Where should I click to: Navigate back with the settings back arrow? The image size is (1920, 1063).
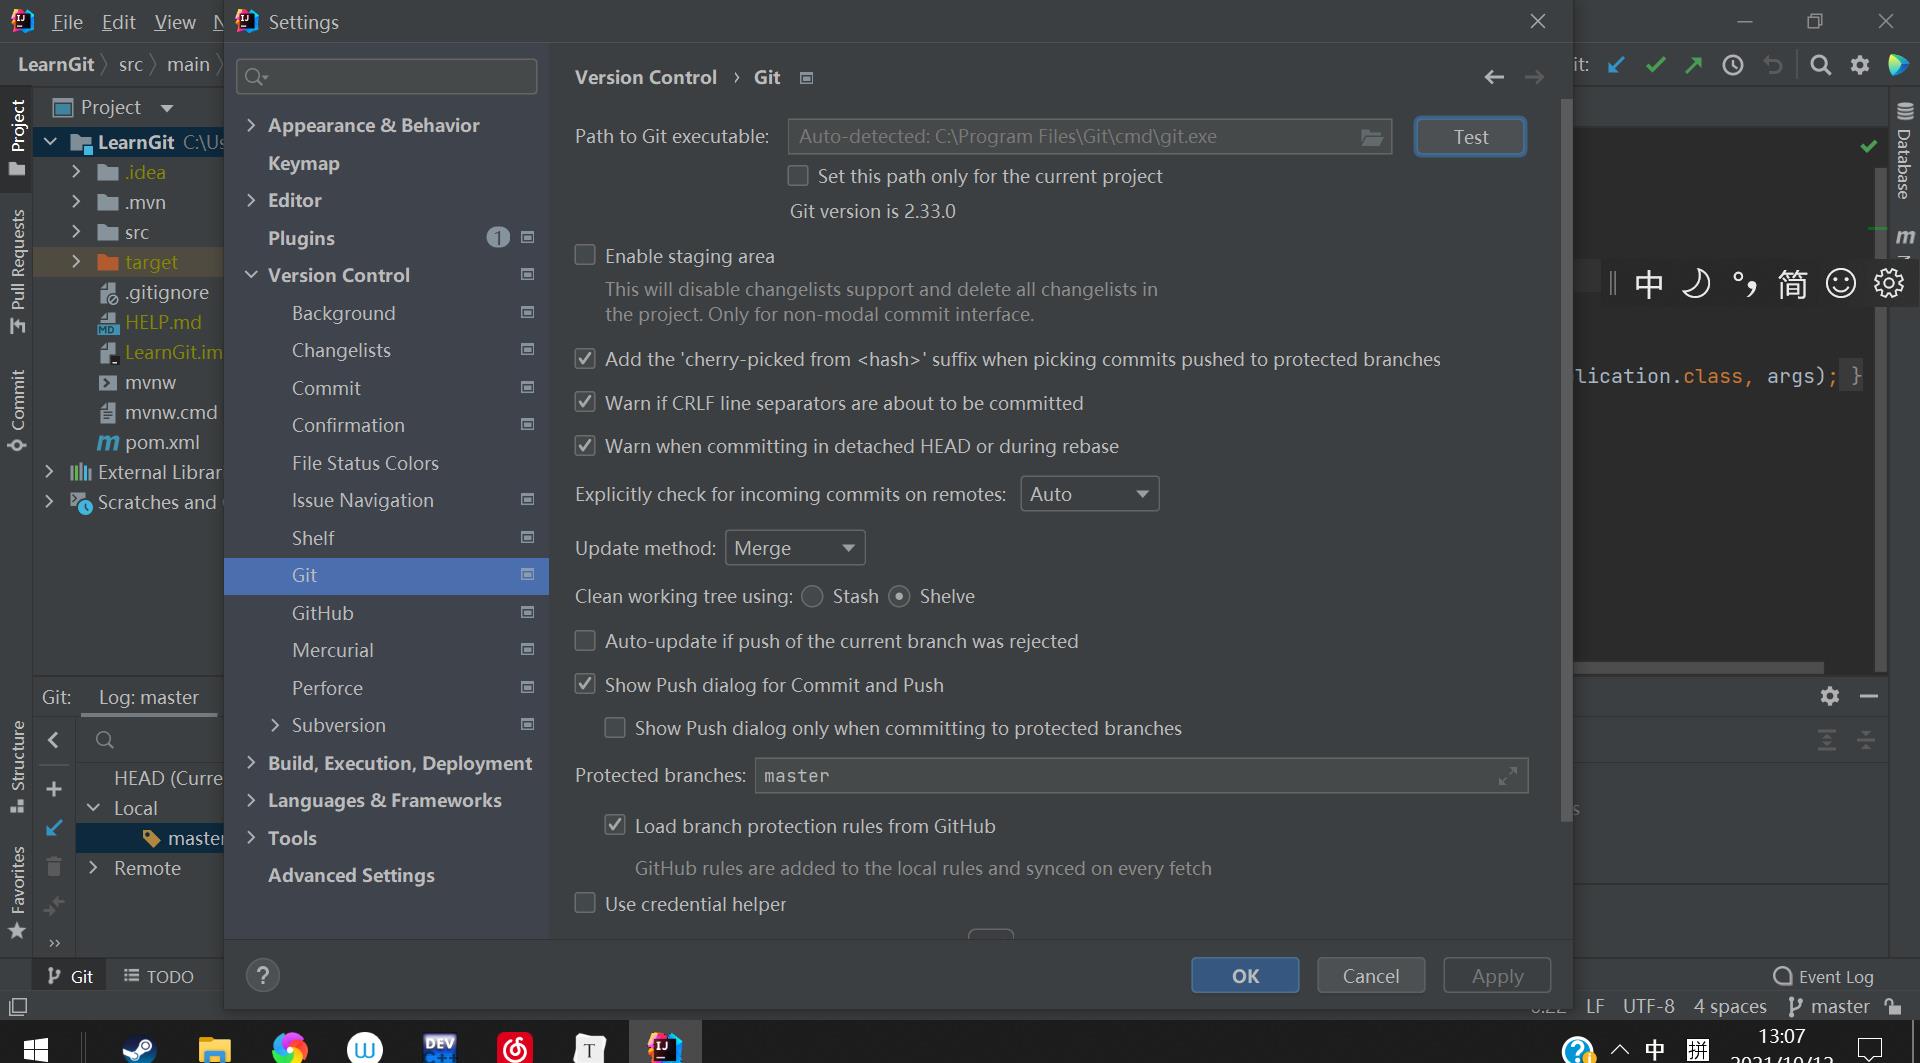[x=1494, y=77]
